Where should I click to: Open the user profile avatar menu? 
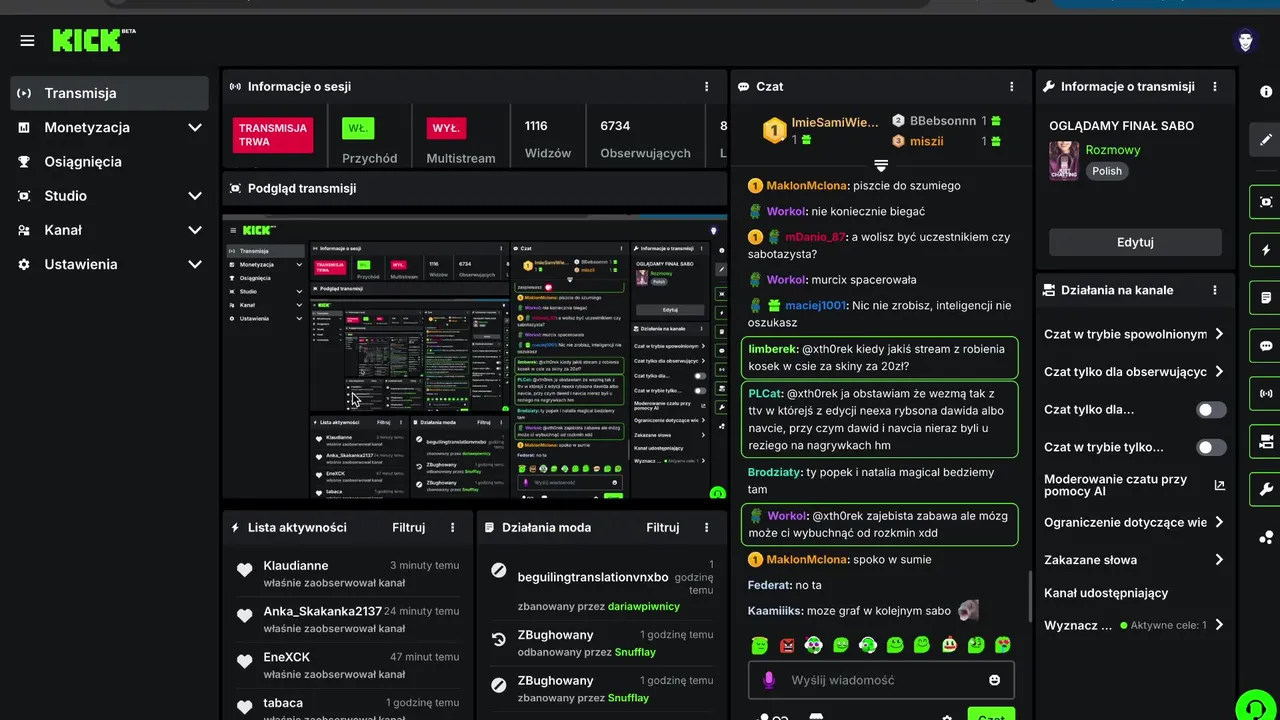1245,41
